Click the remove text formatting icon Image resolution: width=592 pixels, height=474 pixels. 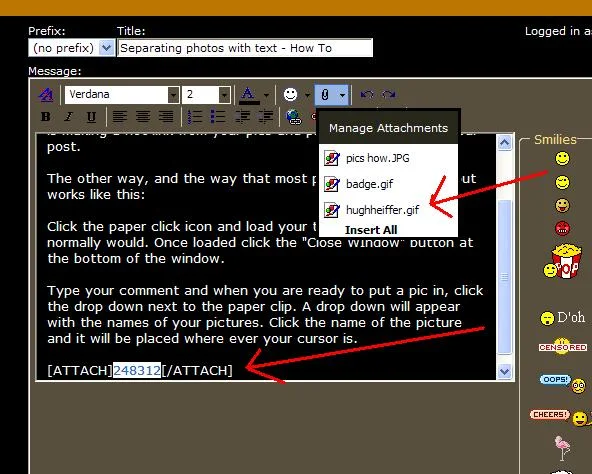tap(46, 94)
